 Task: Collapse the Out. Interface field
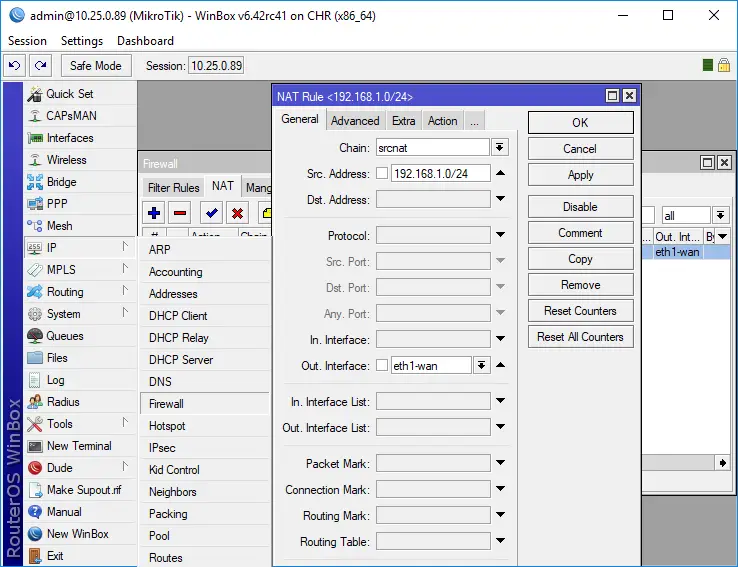pos(500,365)
